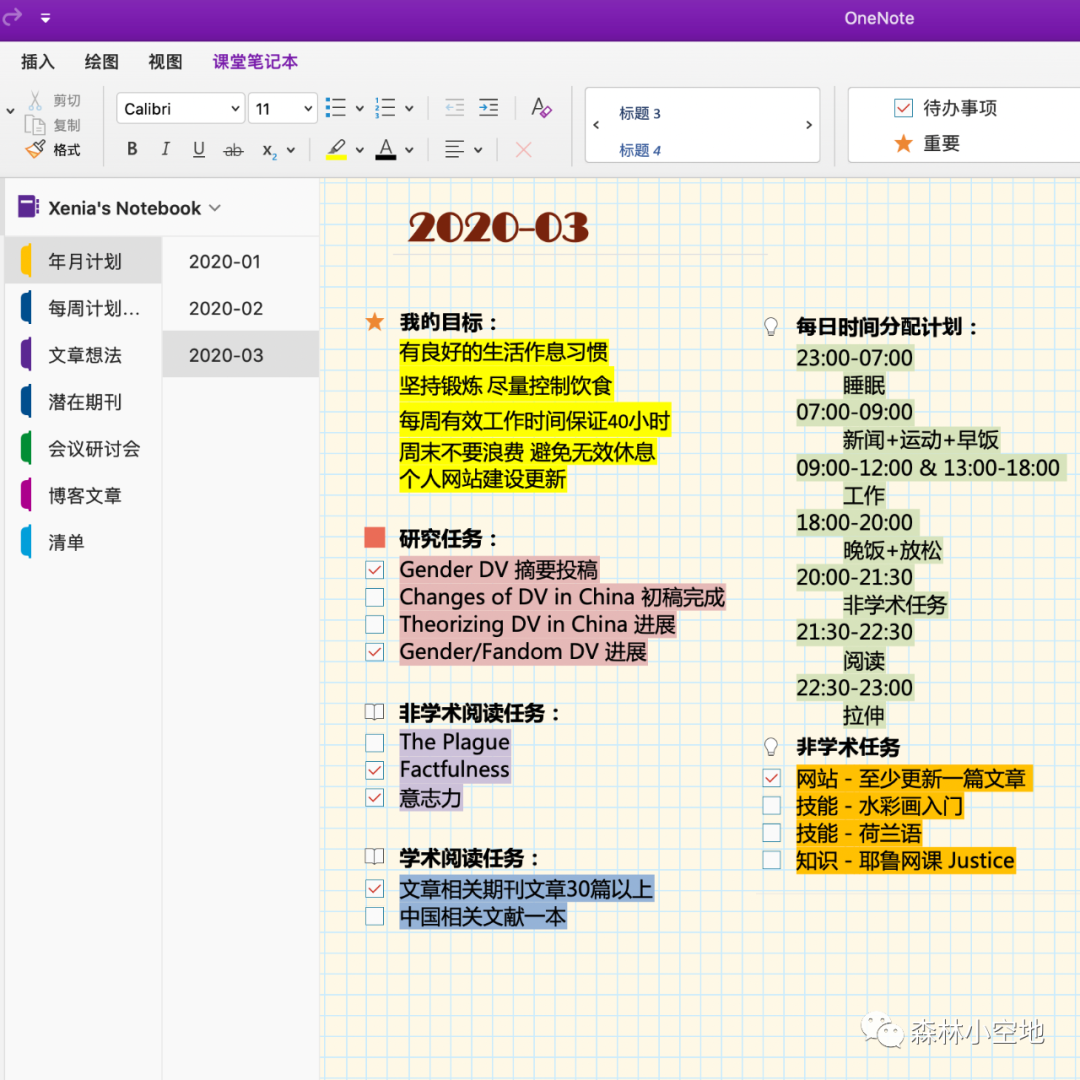Open the 2020-01 page

225,262
